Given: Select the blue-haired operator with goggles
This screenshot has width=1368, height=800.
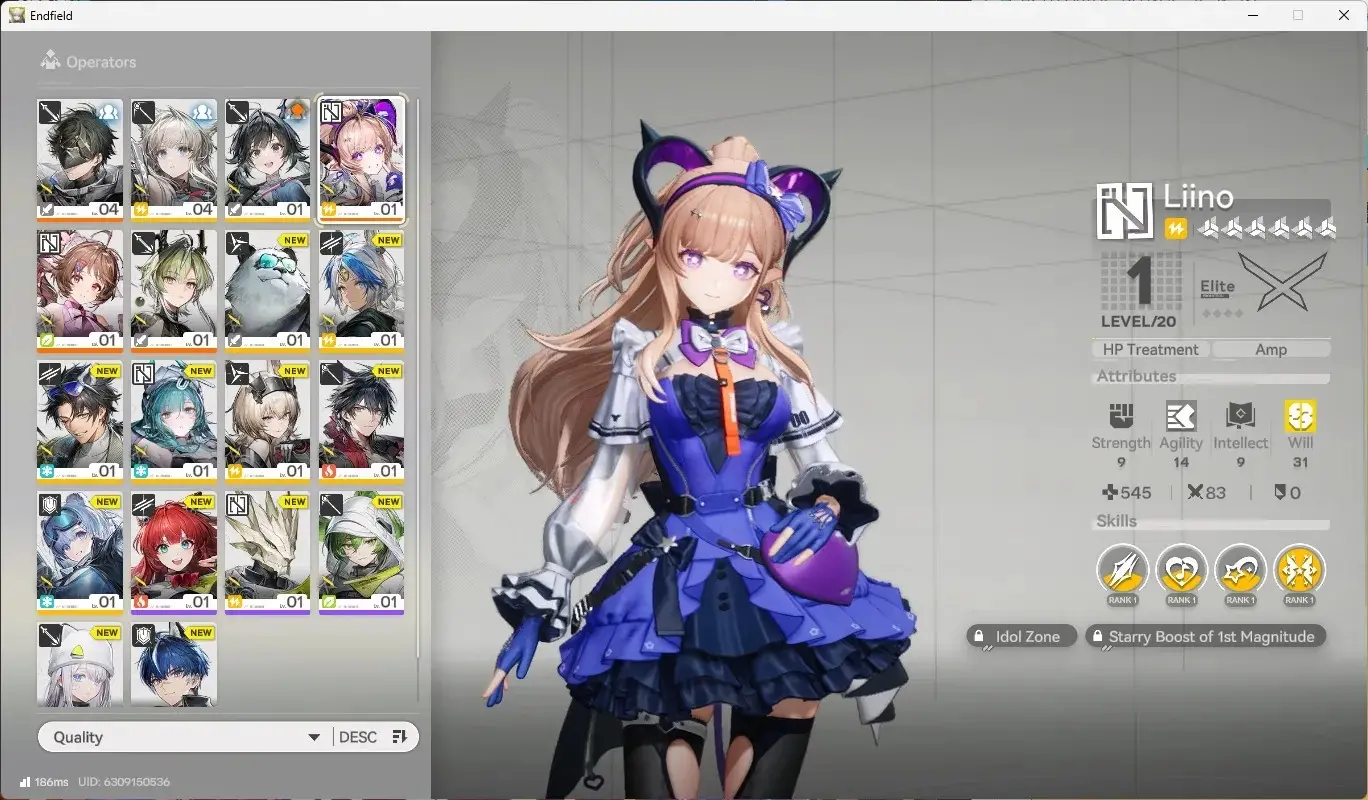Looking at the screenshot, I should point(80,552).
